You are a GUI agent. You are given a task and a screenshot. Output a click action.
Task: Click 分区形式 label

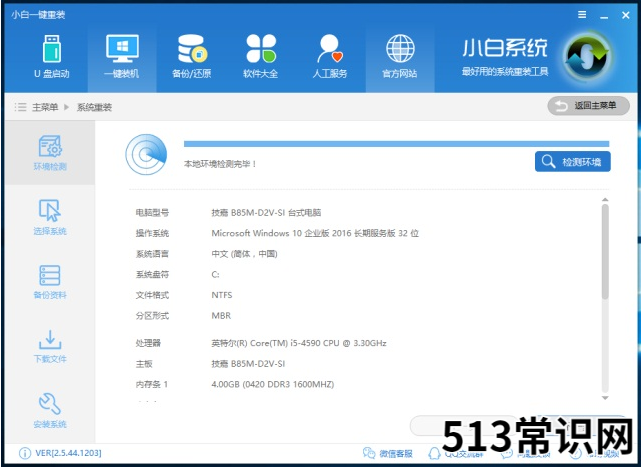[x=152, y=315]
